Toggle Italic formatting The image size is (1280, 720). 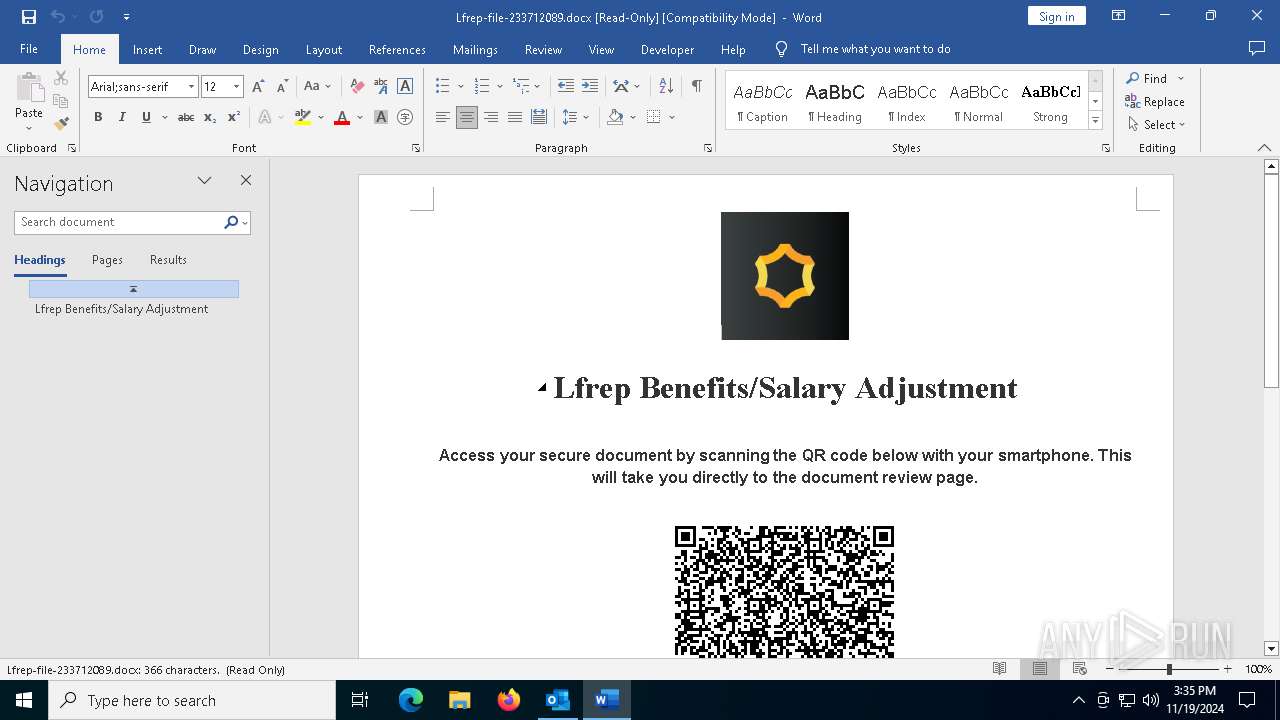122,117
